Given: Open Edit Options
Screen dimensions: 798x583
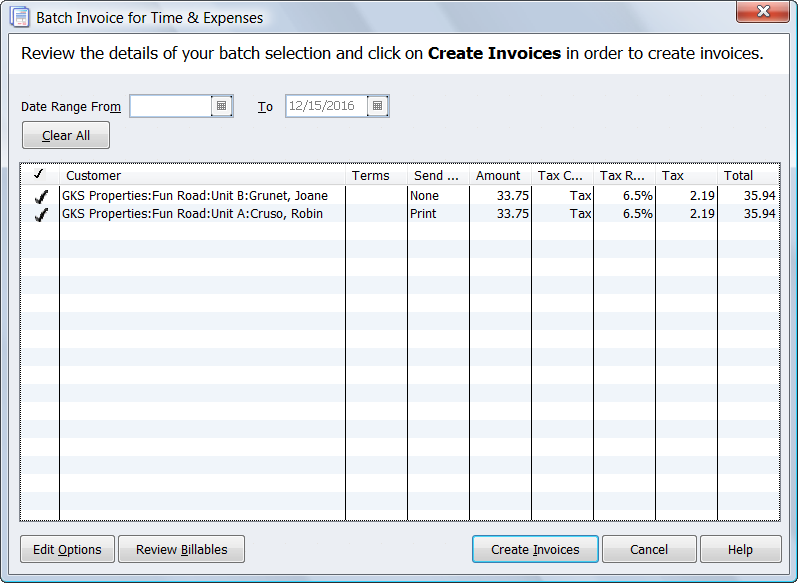Looking at the screenshot, I should 67,549.
